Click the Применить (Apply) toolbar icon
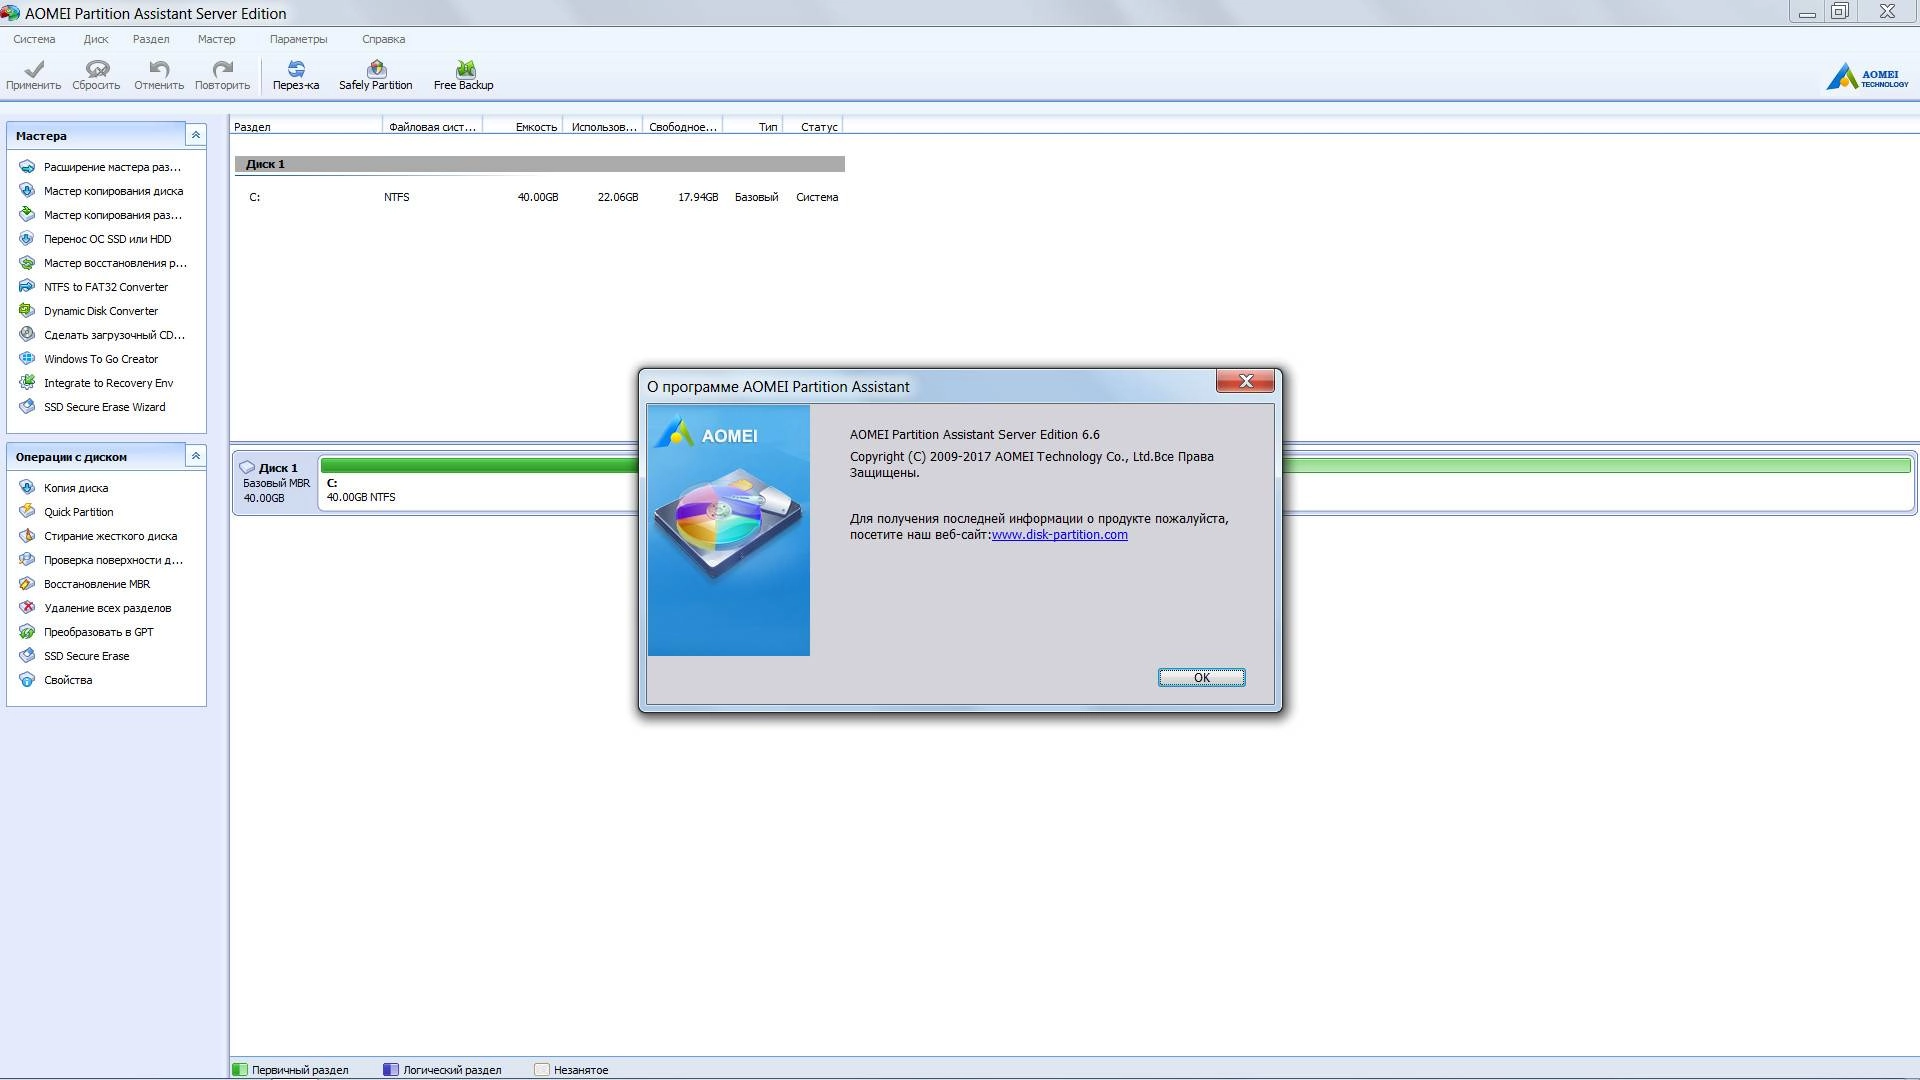This screenshot has width=1920, height=1080. coord(33,75)
